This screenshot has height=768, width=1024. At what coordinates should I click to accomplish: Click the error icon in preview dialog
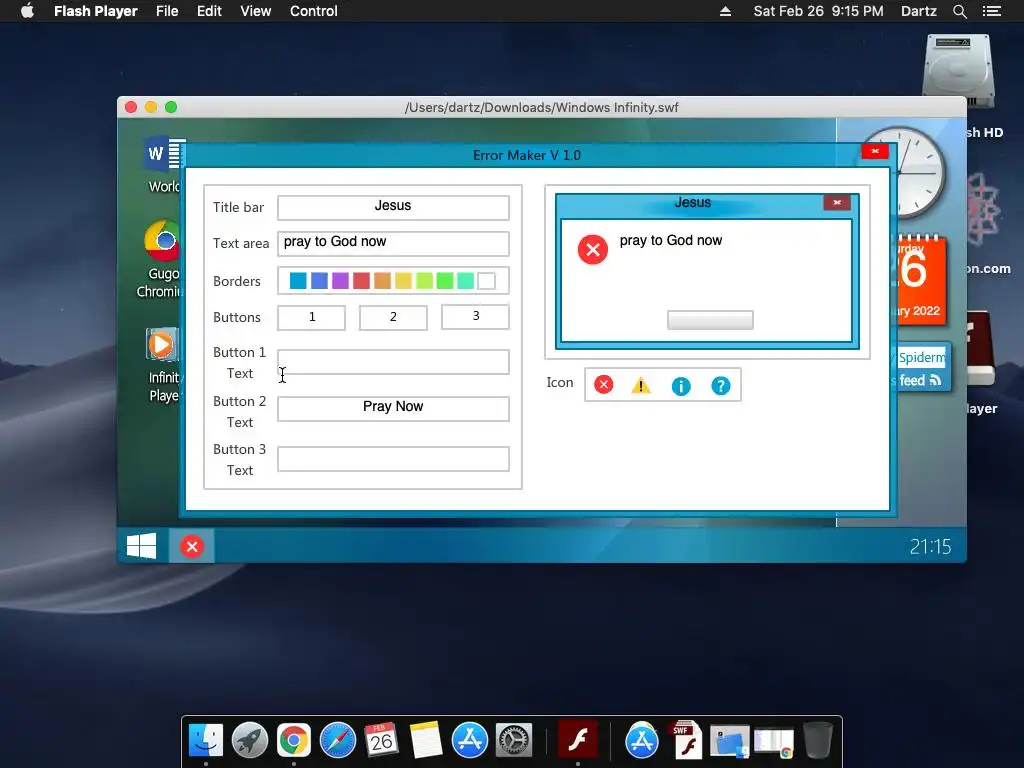592,249
